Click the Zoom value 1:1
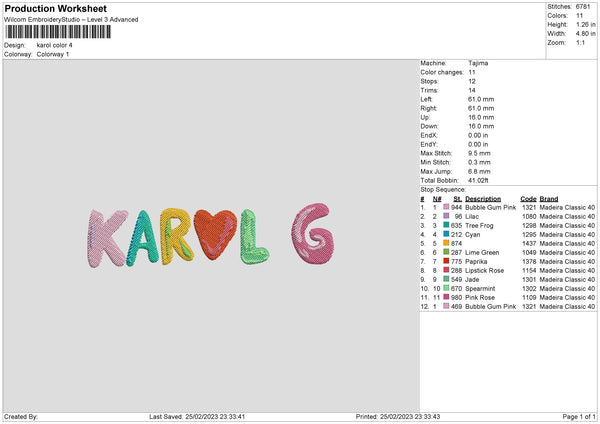The height and width of the screenshot is (424, 600). 580,42
